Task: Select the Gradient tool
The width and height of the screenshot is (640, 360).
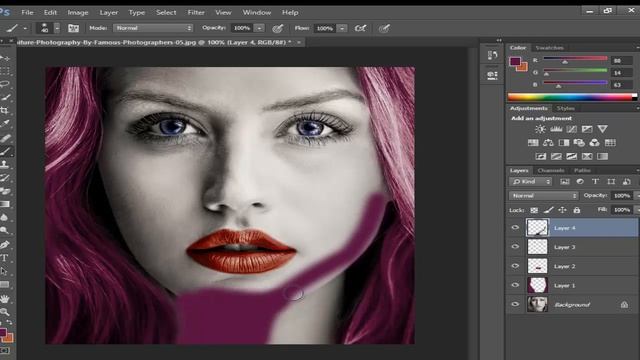Action: [5, 204]
